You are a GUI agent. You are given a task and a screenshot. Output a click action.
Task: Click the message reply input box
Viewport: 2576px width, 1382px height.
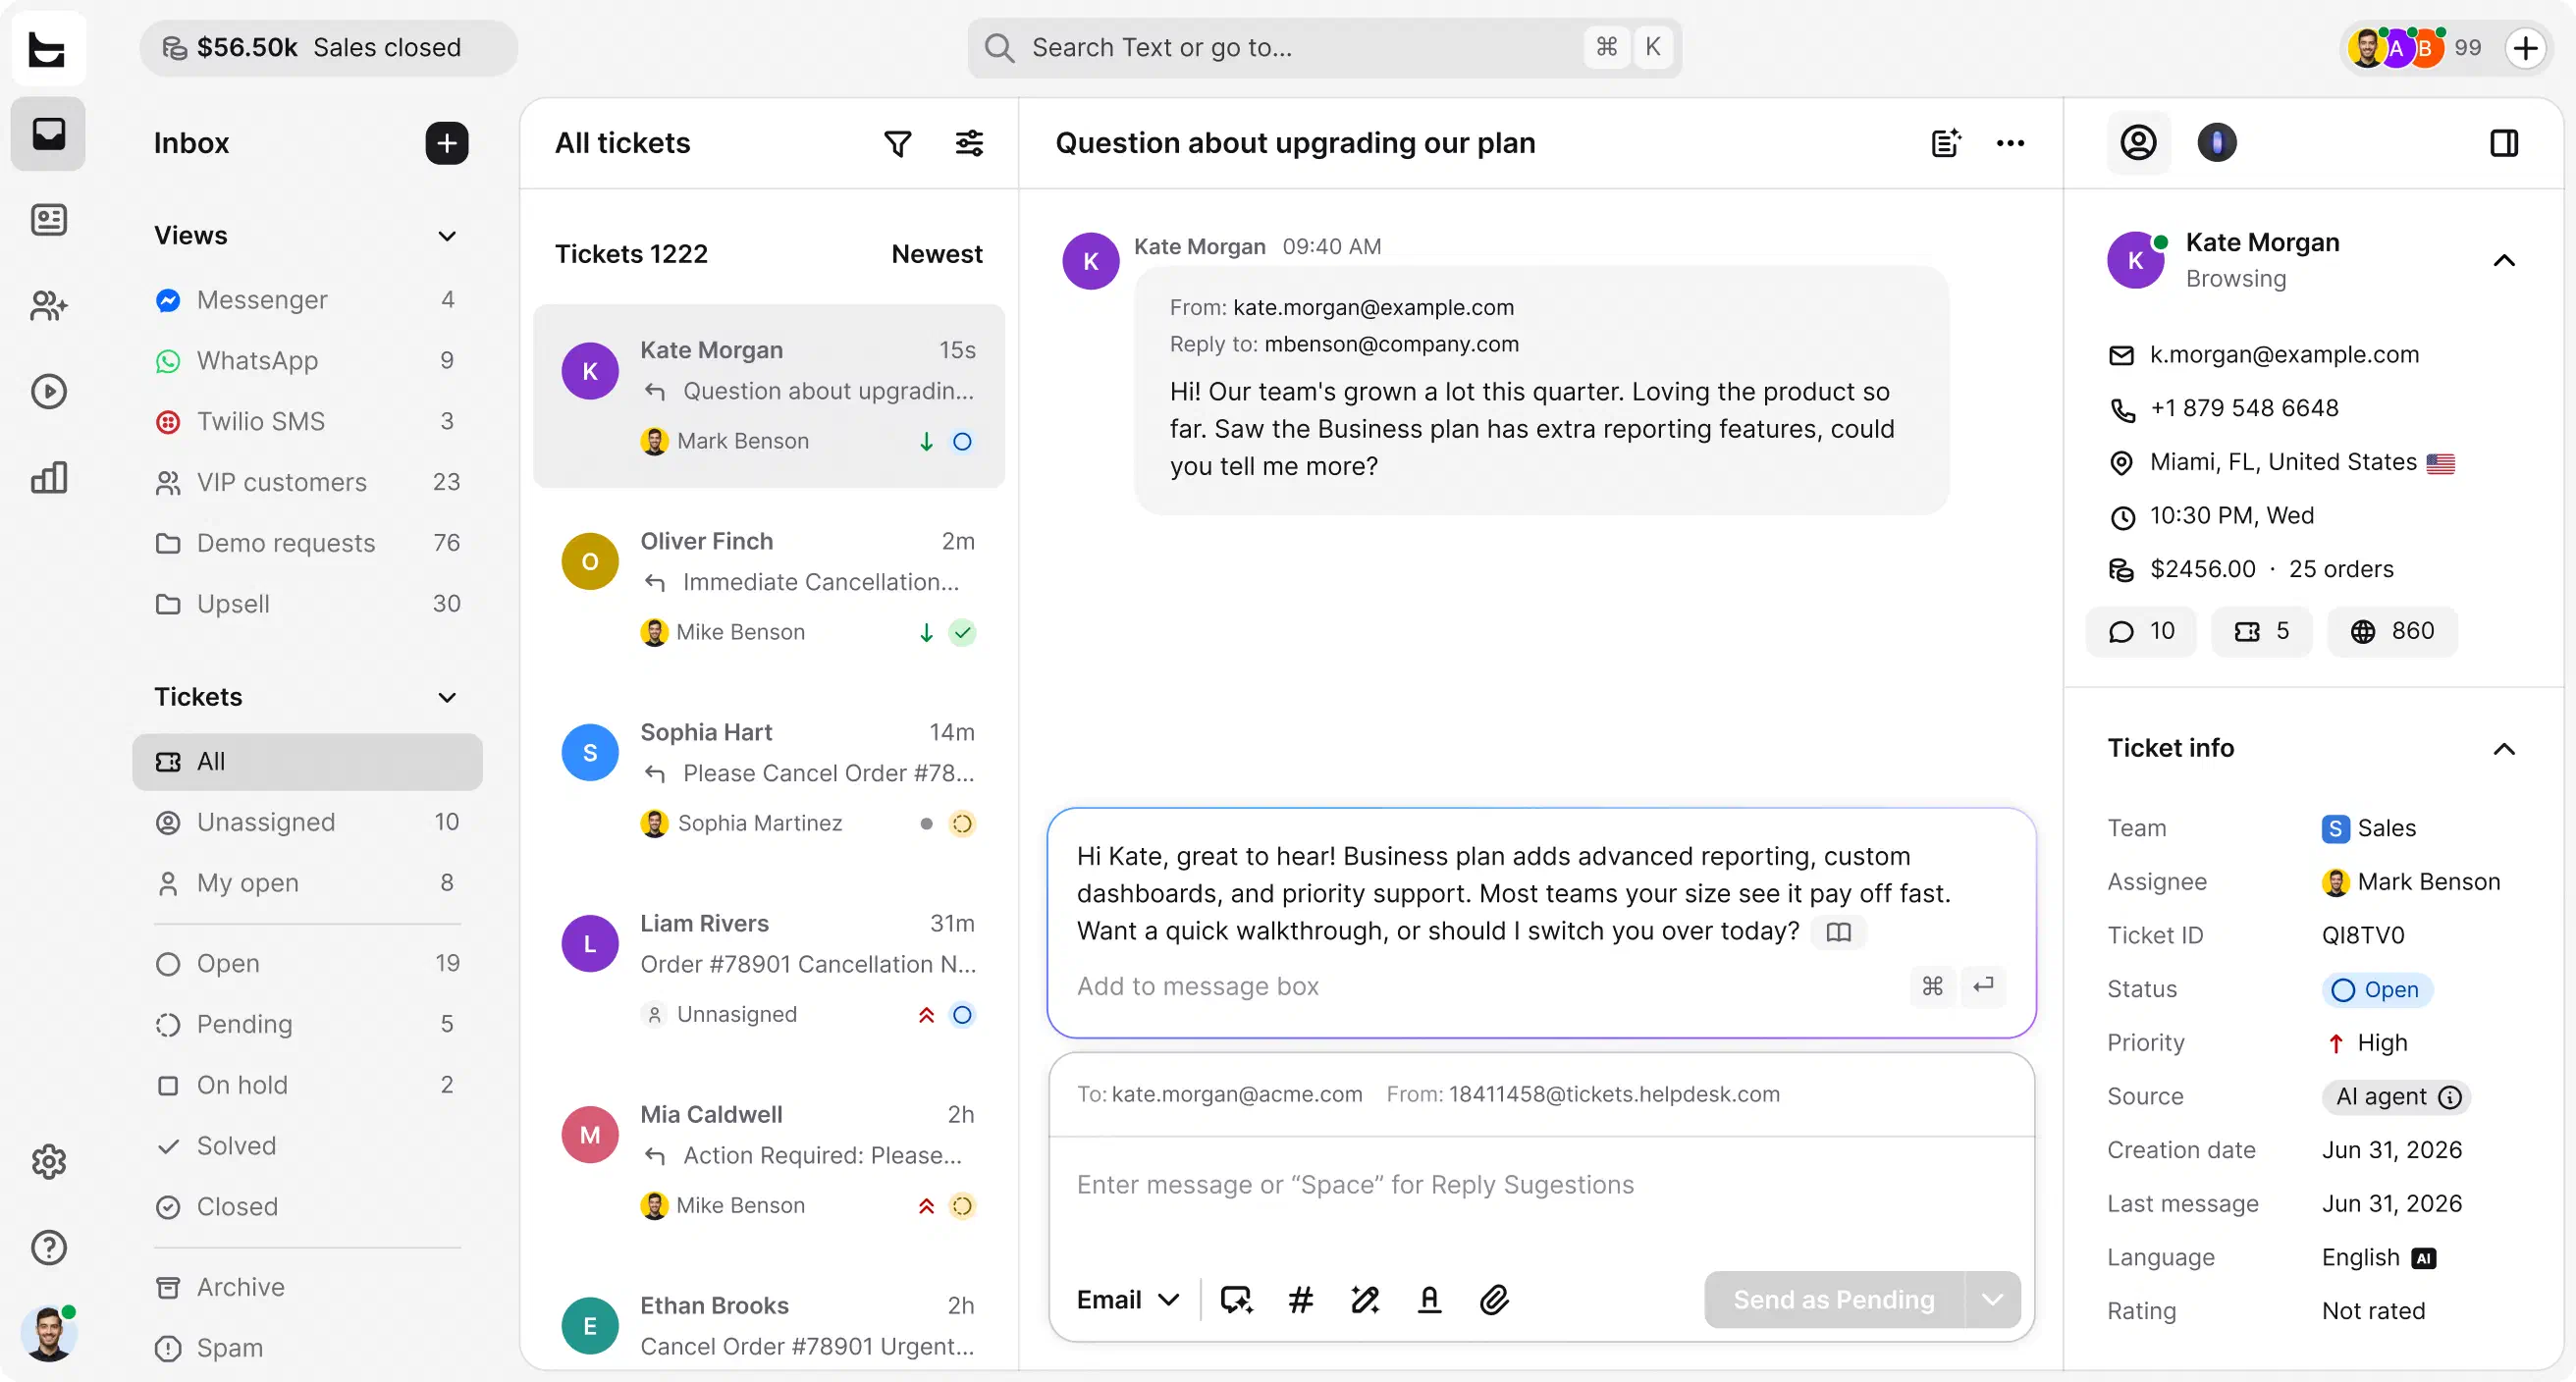1540,1186
